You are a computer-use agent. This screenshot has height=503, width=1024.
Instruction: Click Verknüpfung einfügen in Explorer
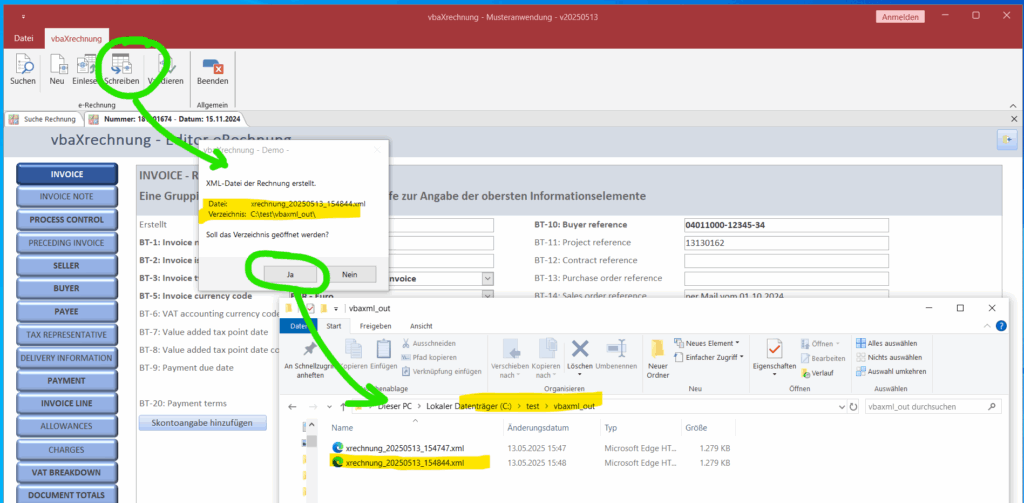[x=441, y=372]
